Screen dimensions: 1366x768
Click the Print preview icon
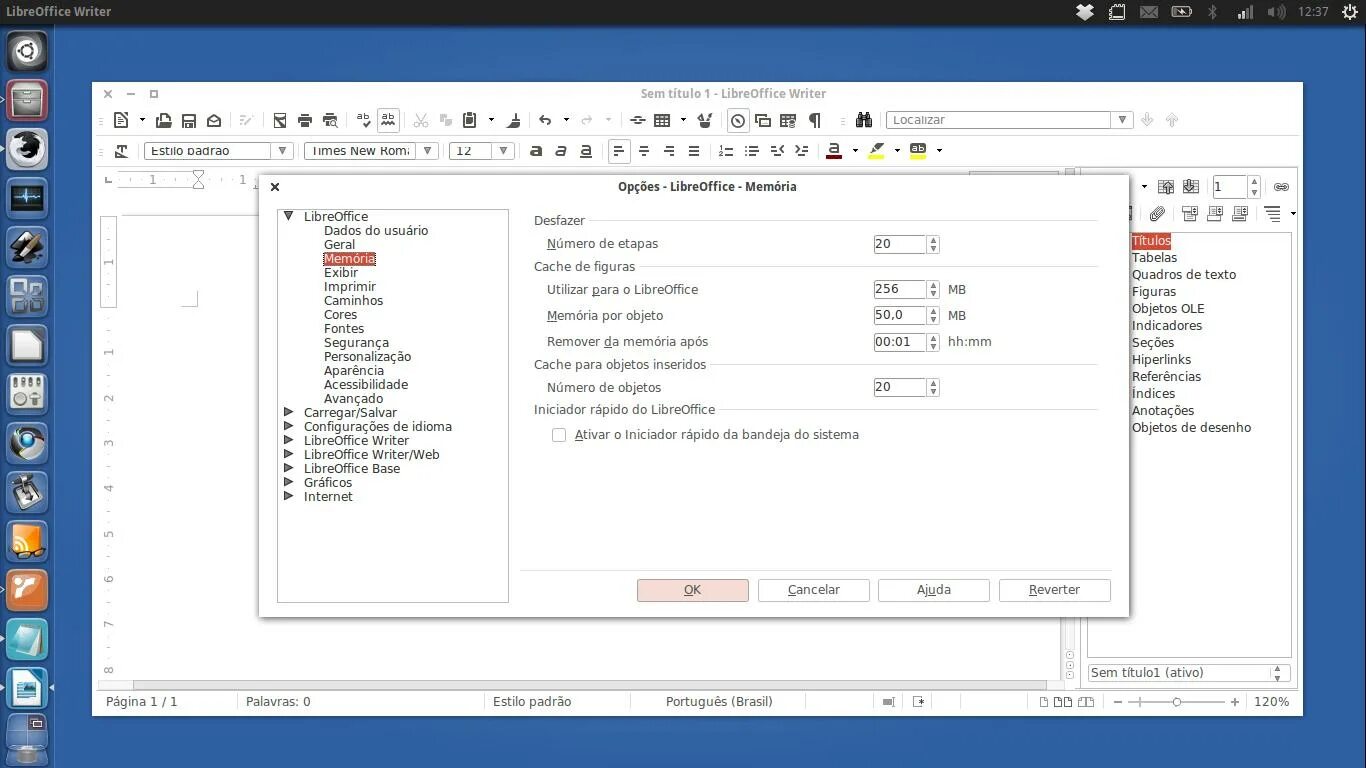(x=330, y=120)
